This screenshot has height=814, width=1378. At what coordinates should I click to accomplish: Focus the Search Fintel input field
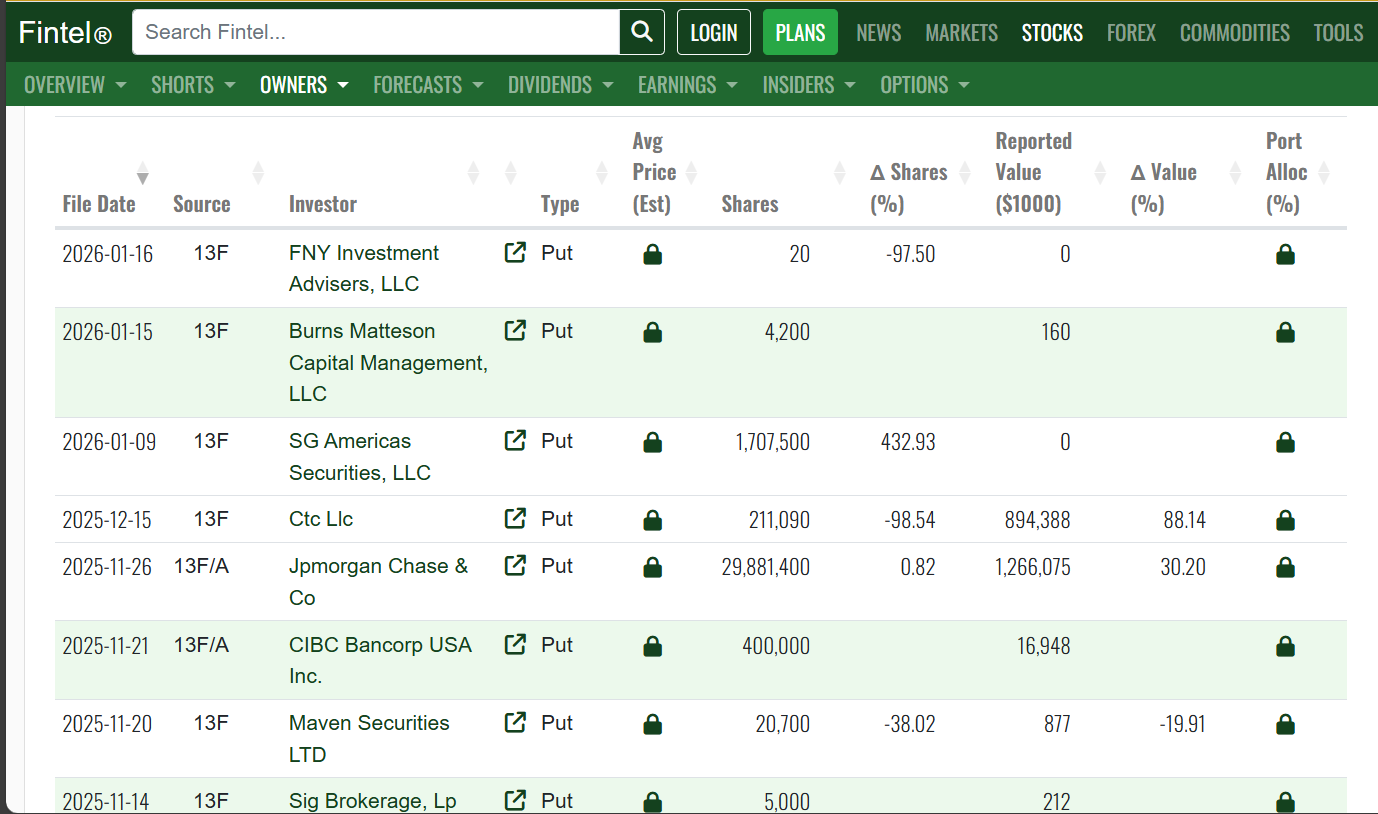point(376,32)
